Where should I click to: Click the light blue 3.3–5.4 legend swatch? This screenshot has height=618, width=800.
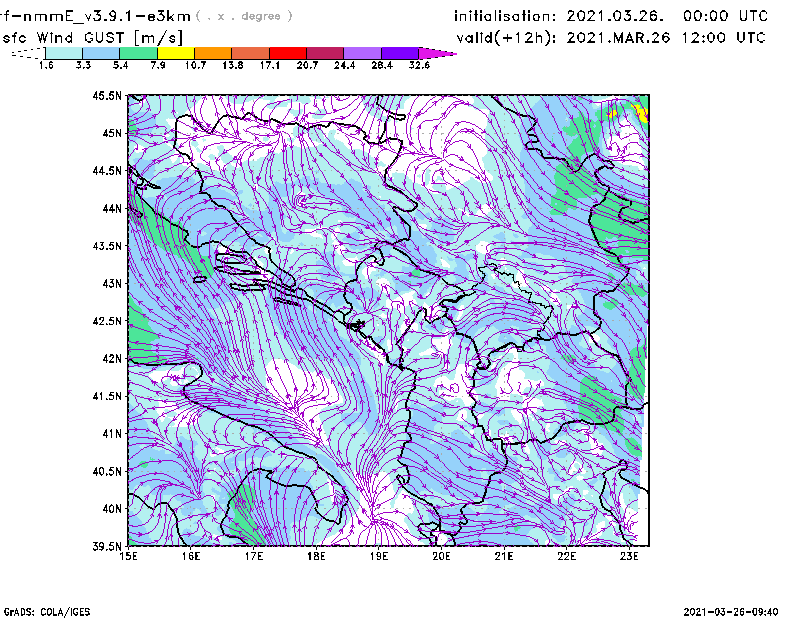pos(100,53)
